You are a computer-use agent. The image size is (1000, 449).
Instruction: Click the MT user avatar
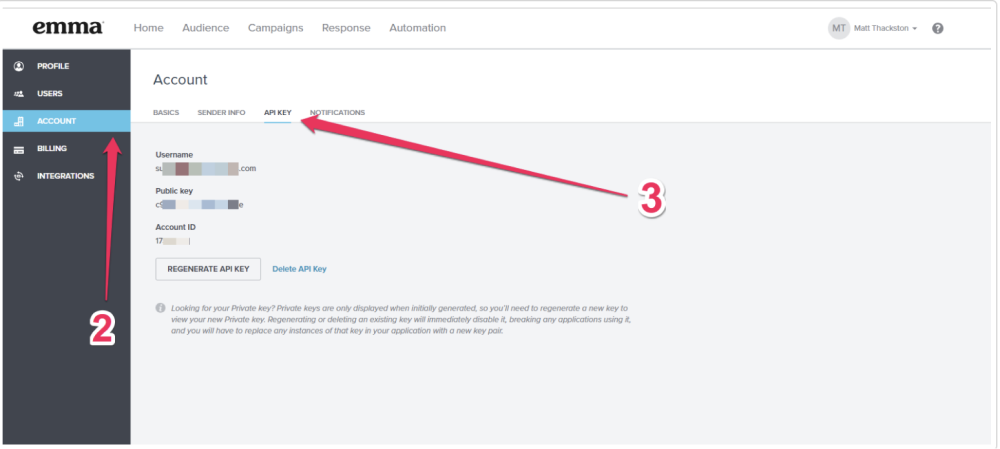(838, 28)
